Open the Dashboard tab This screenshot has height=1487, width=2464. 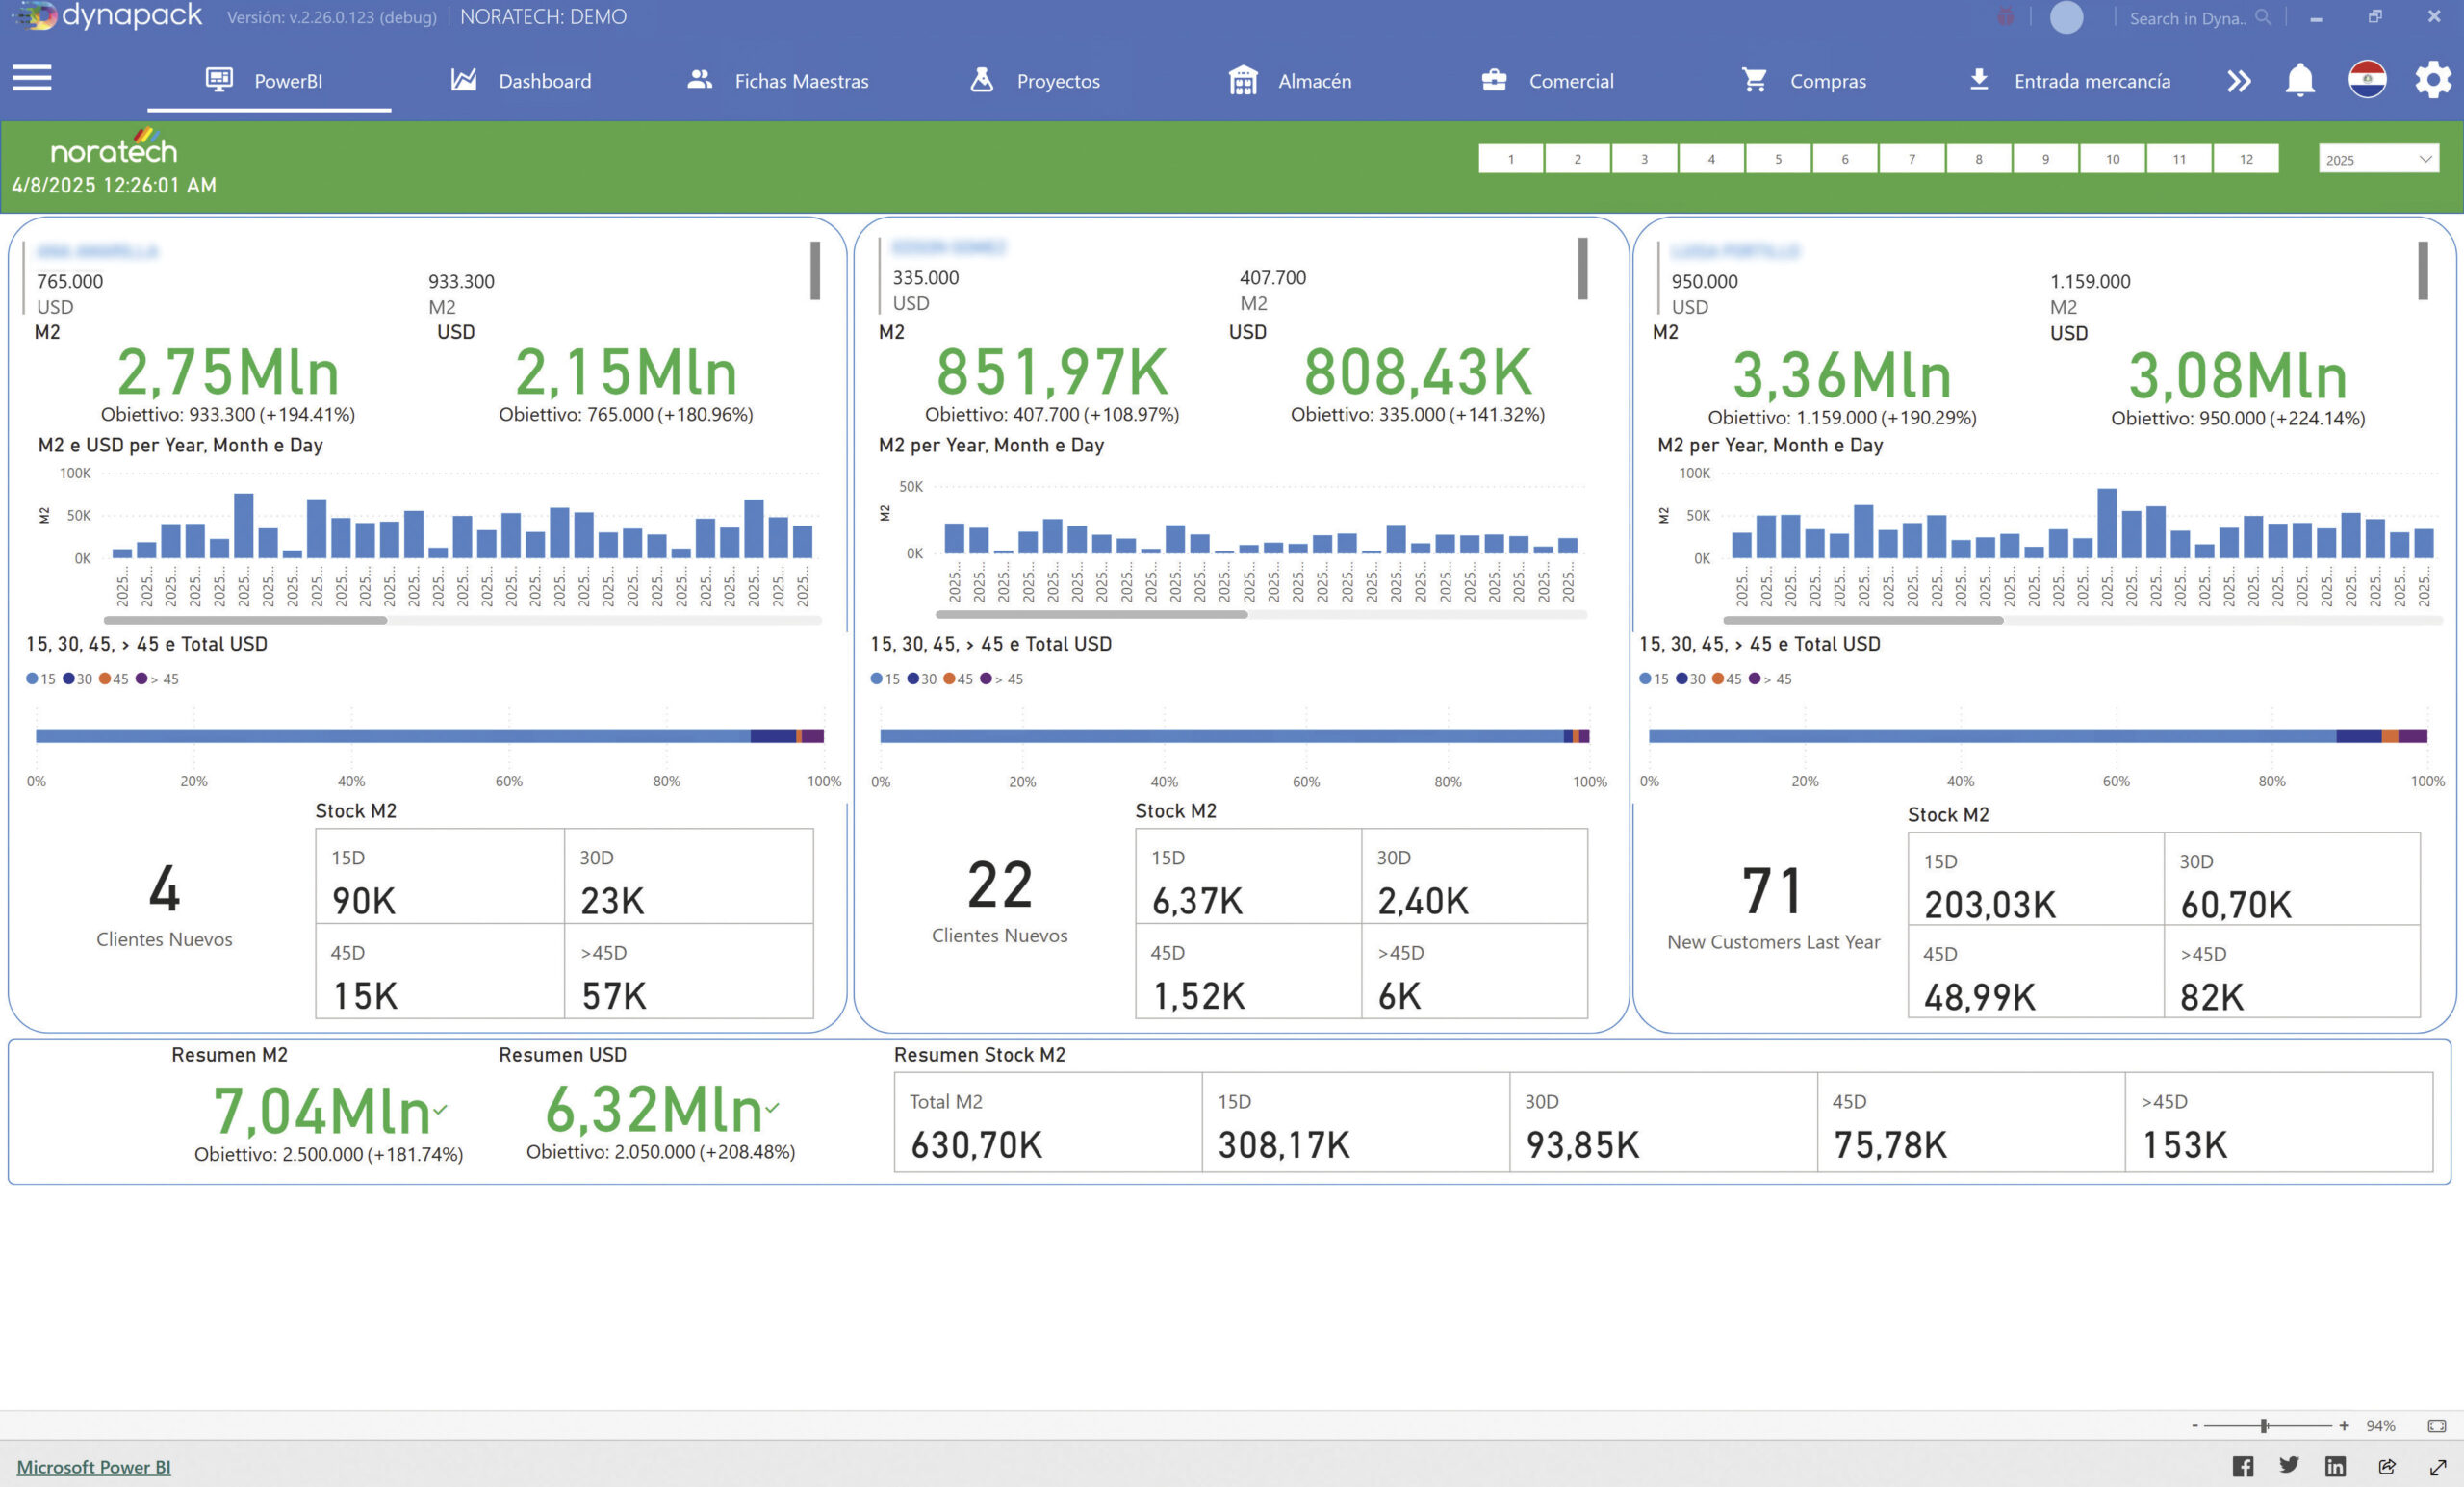point(521,80)
